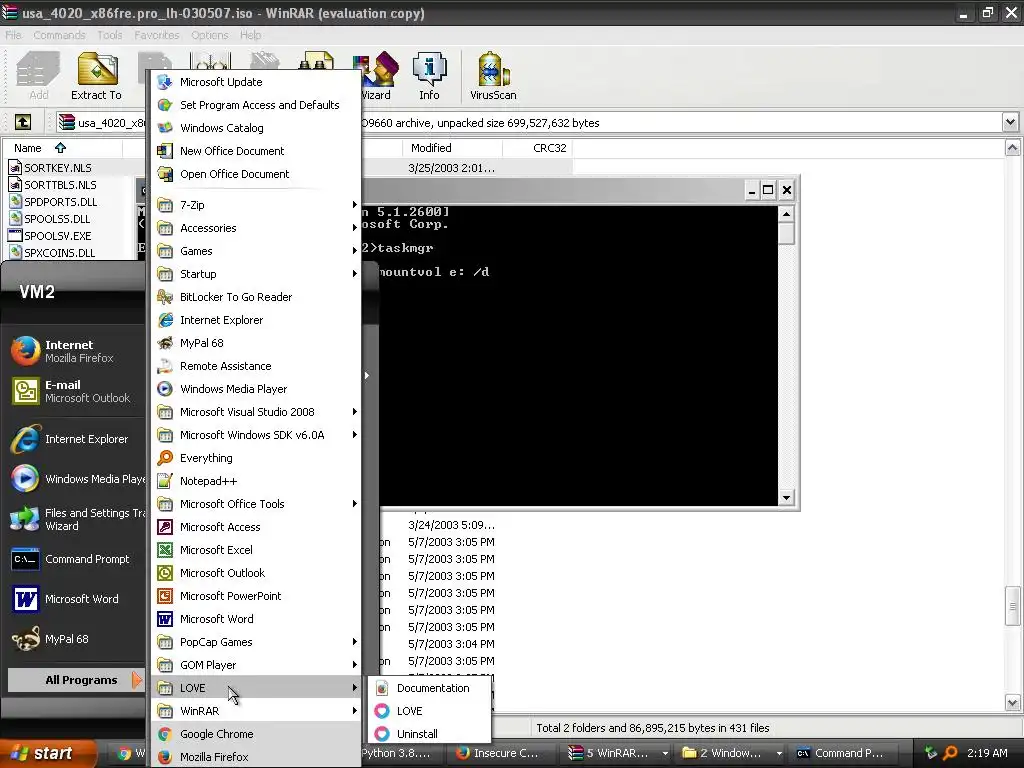Click the scroll-down arrow in the Command Prompt window
Viewport: 1024px width, 768px height.
click(x=786, y=498)
